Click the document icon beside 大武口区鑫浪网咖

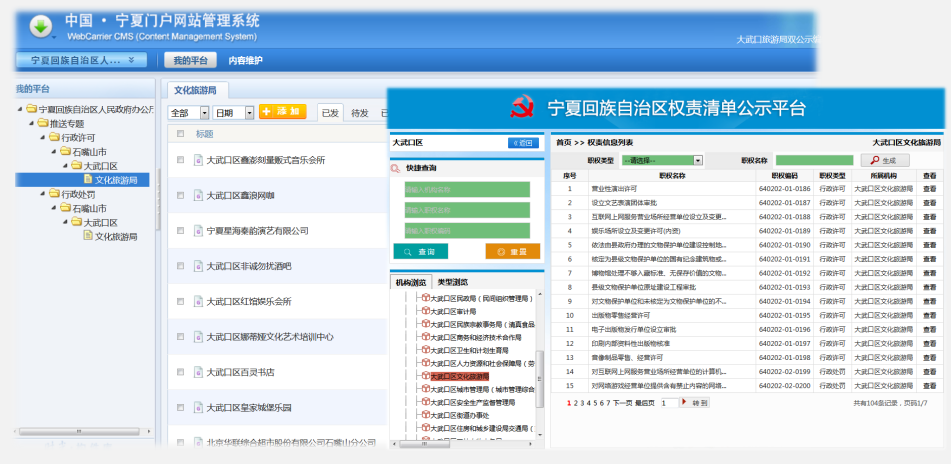(198, 195)
